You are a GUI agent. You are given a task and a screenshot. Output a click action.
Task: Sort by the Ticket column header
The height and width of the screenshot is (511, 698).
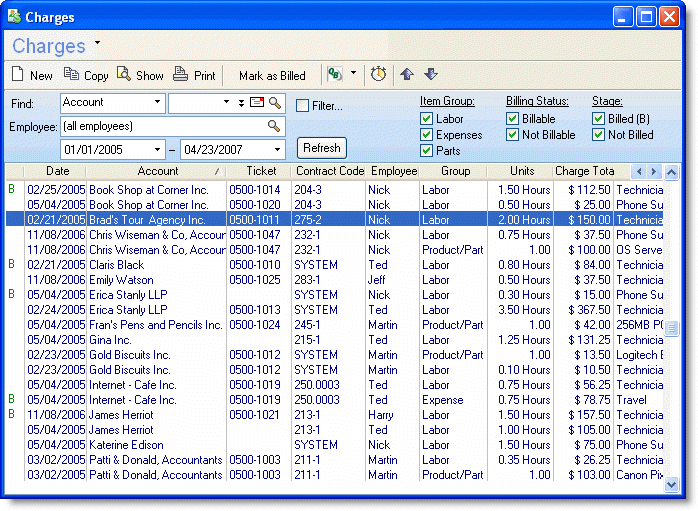tap(260, 171)
